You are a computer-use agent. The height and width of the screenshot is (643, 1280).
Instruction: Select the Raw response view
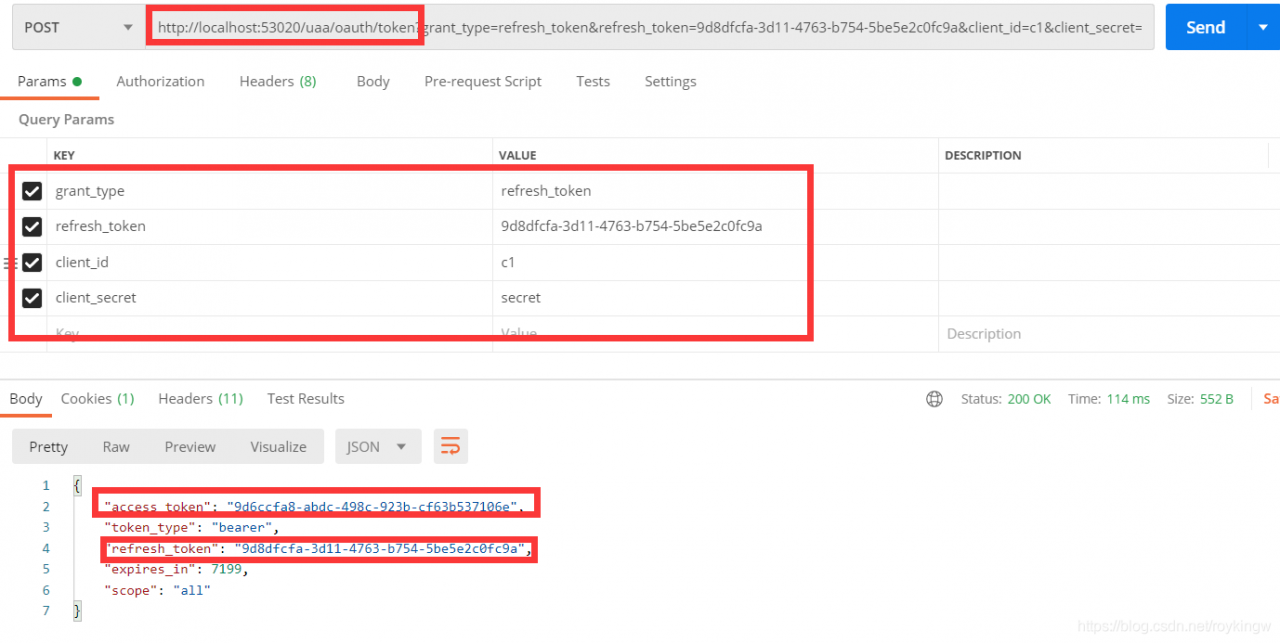pyautogui.click(x=116, y=447)
